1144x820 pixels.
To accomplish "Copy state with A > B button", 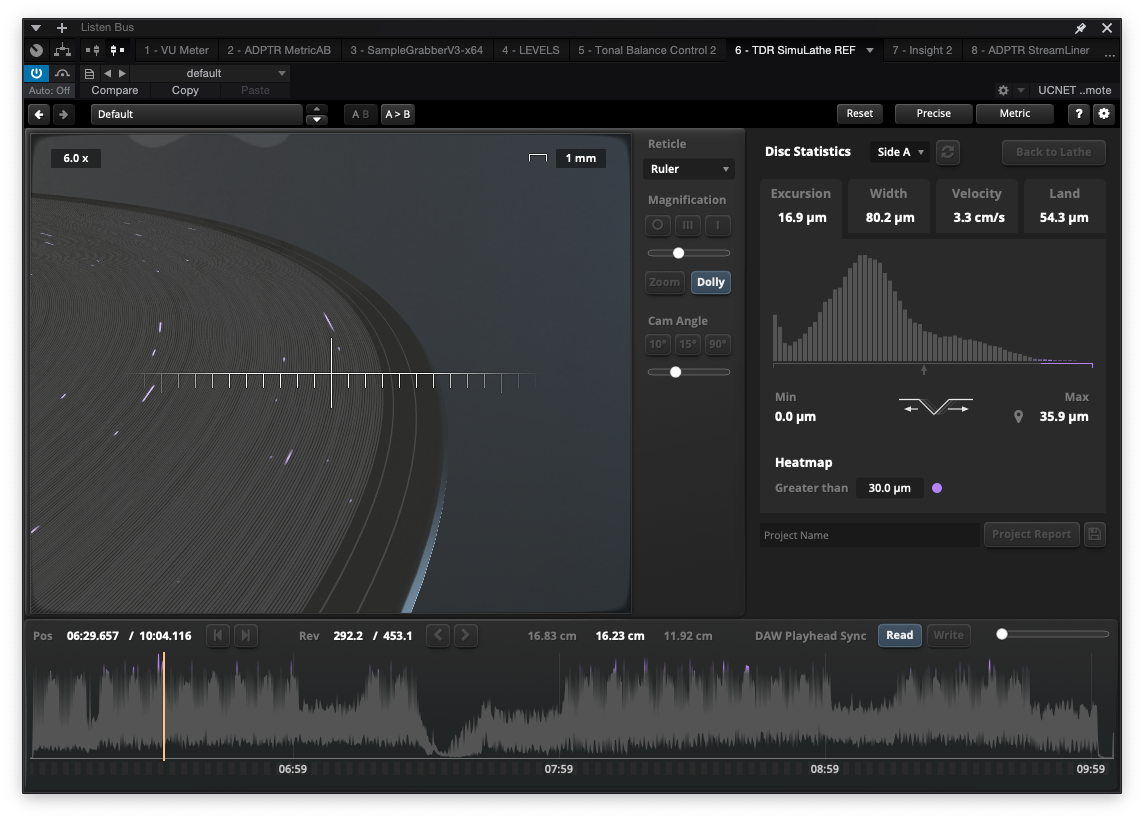I will coord(398,114).
